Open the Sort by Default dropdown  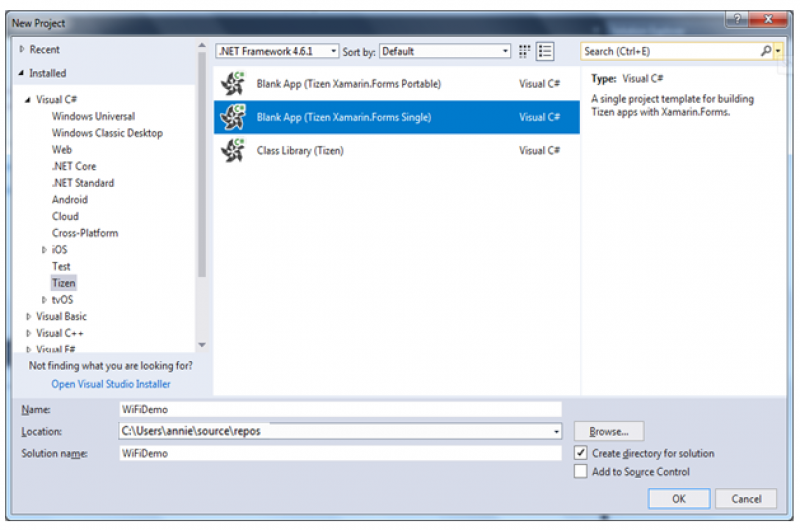(445, 51)
